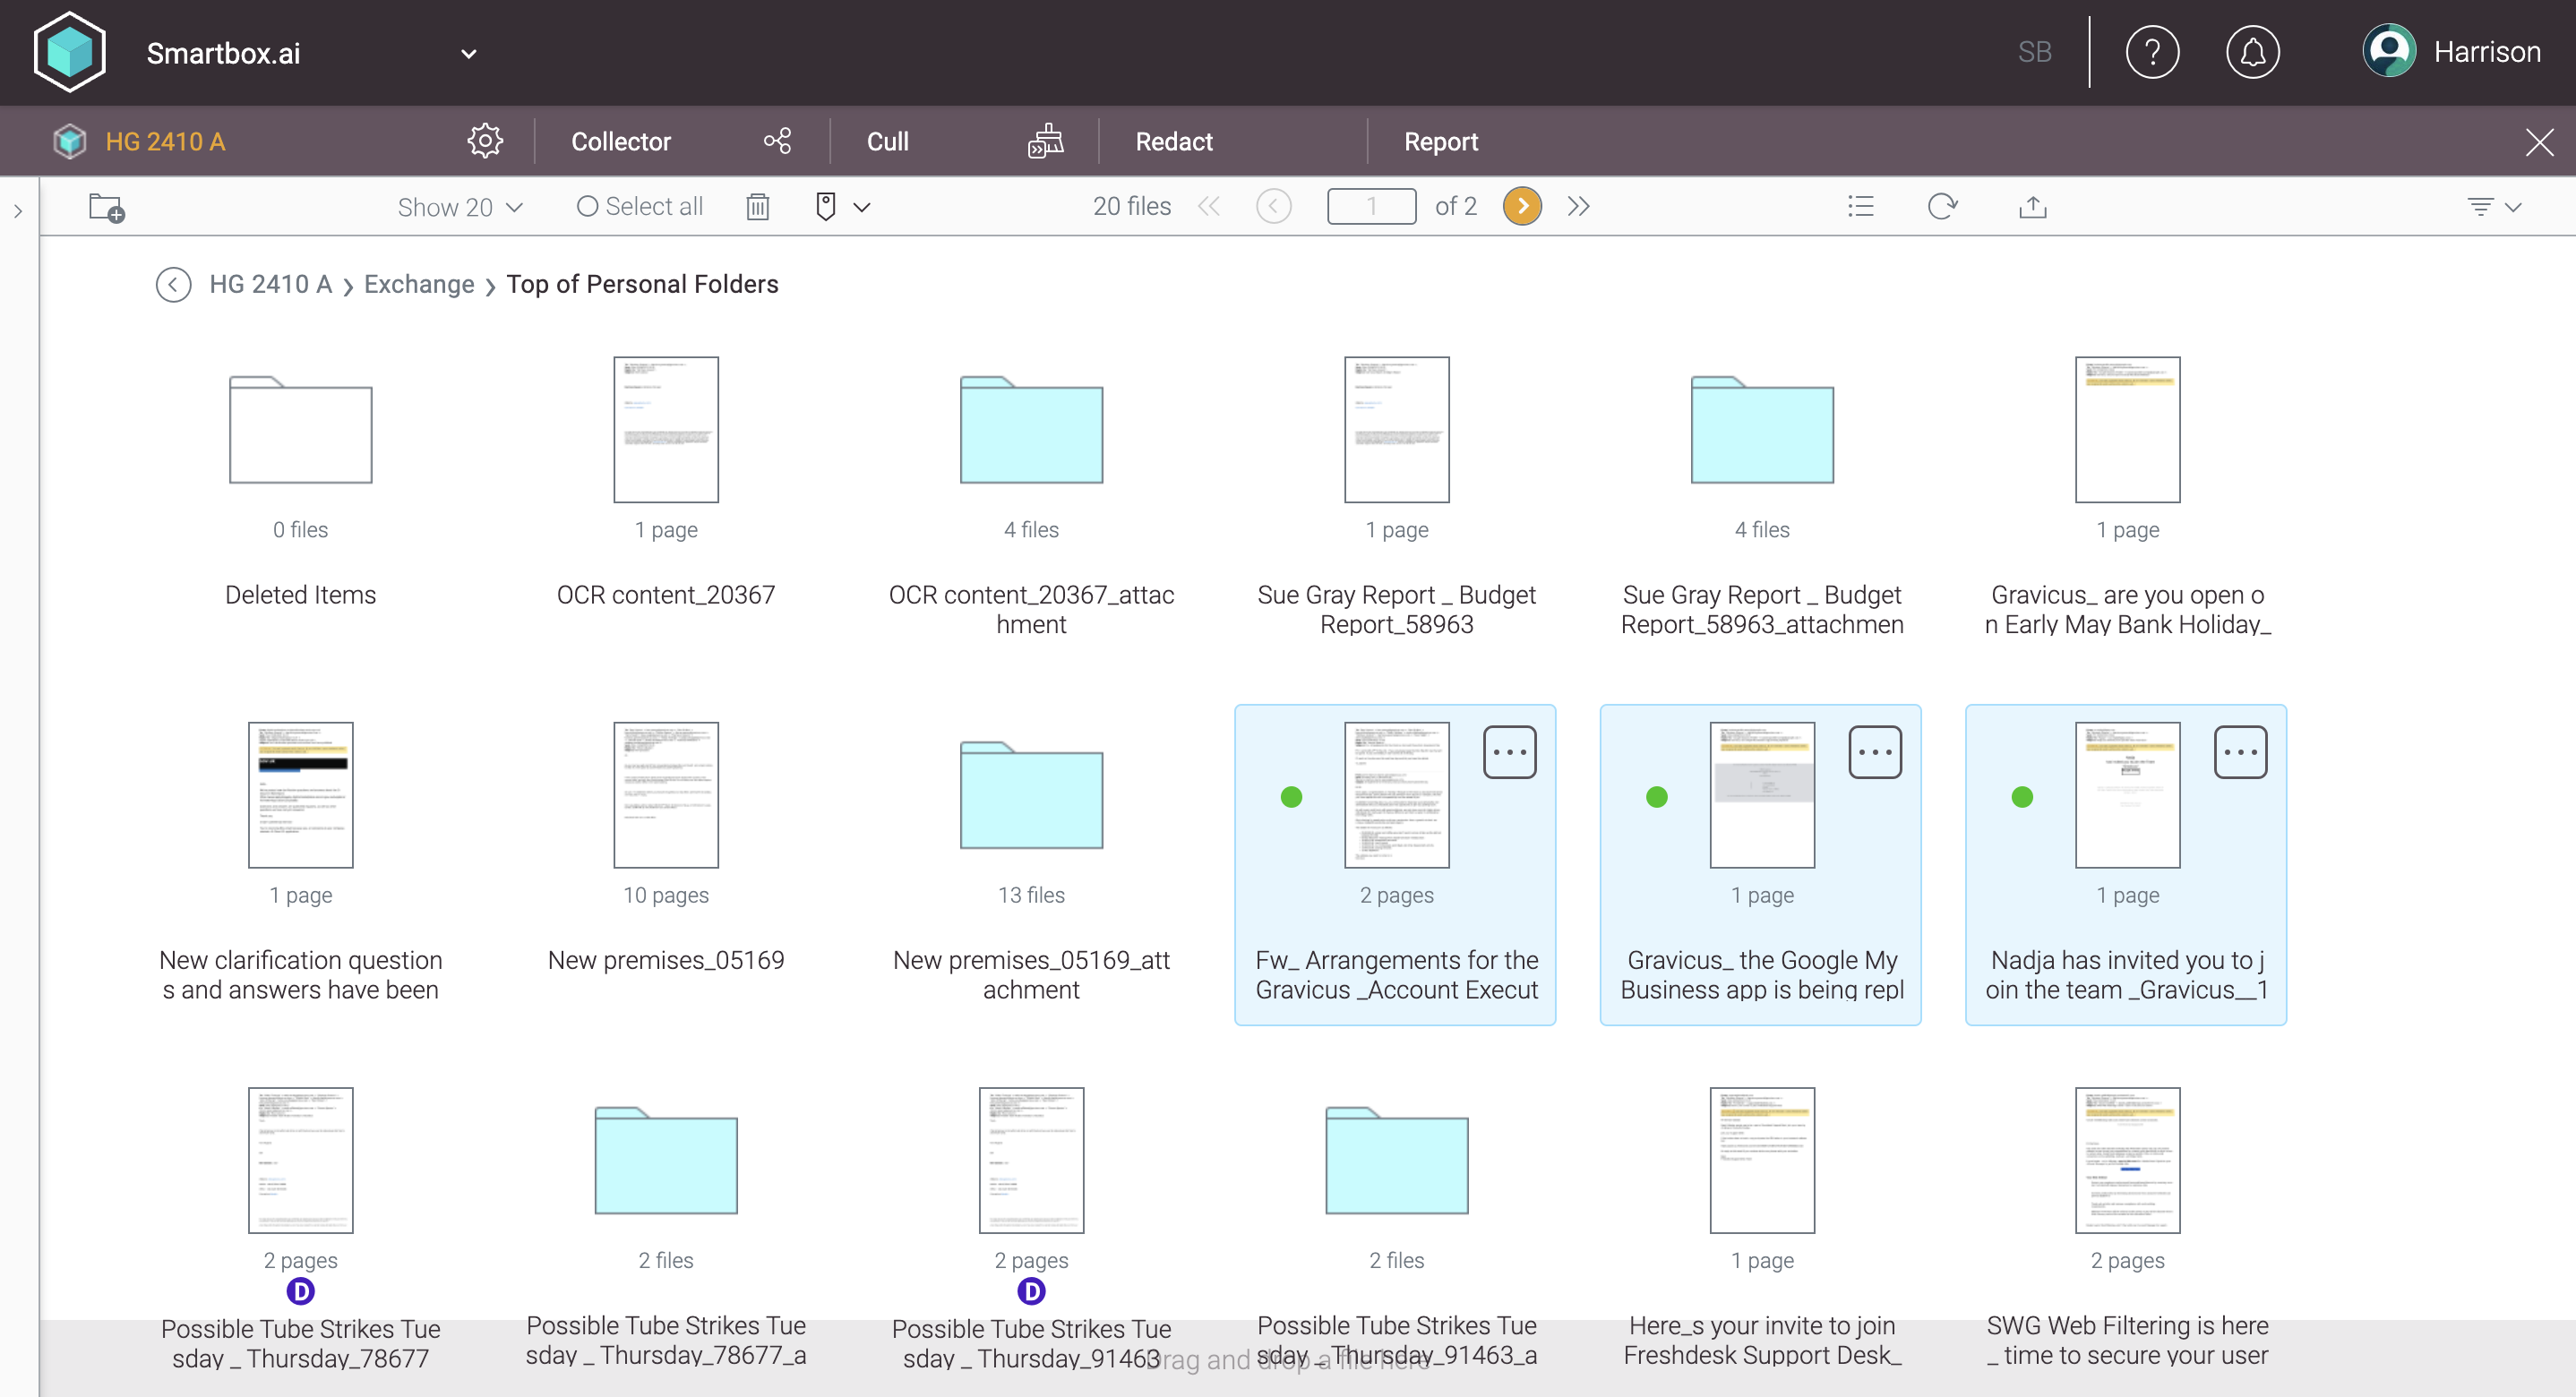This screenshot has height=1397, width=2576.
Task: Open the Redact tab
Action: (x=1173, y=141)
